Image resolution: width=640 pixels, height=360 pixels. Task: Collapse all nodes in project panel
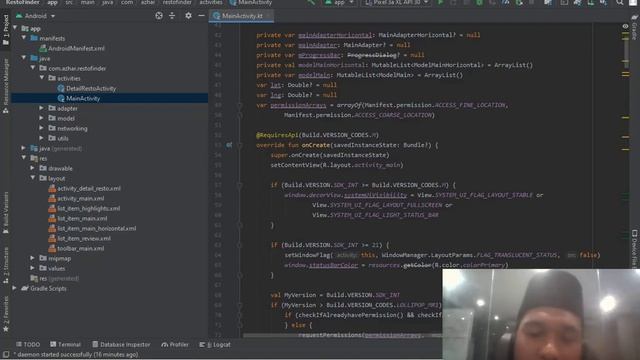172,16
